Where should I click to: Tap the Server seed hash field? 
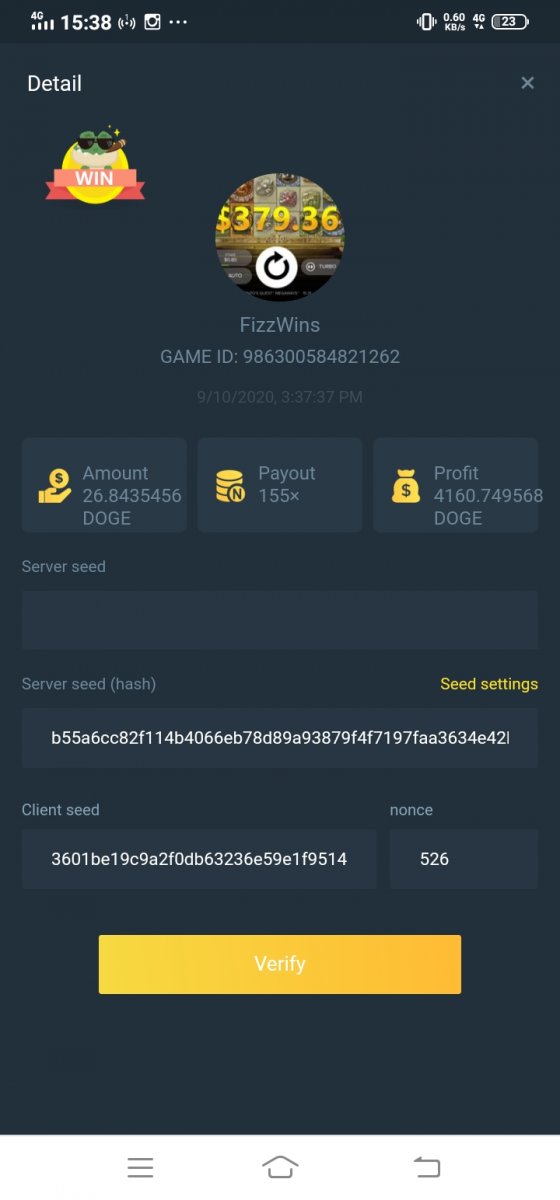pyautogui.click(x=280, y=738)
